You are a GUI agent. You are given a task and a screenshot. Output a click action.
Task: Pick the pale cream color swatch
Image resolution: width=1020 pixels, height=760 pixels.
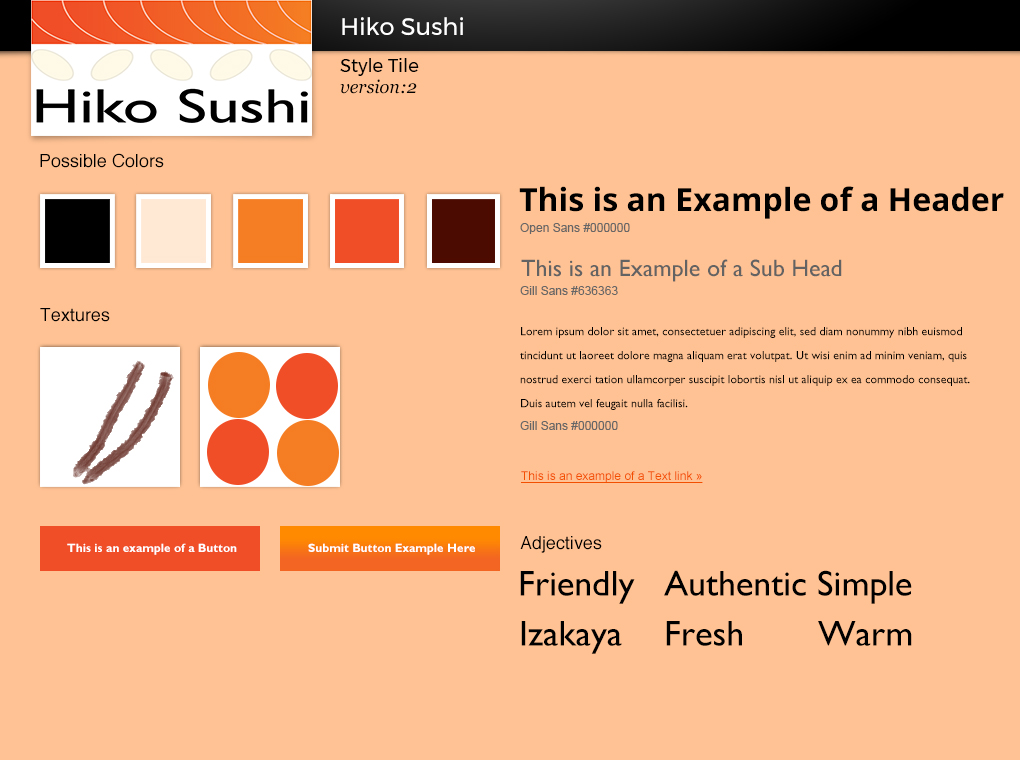pos(173,231)
